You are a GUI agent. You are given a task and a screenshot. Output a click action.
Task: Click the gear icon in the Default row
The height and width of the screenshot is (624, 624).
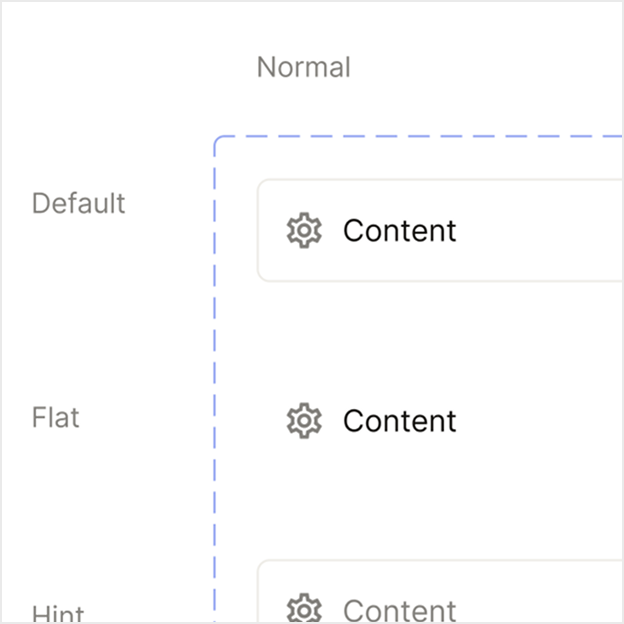click(x=303, y=231)
